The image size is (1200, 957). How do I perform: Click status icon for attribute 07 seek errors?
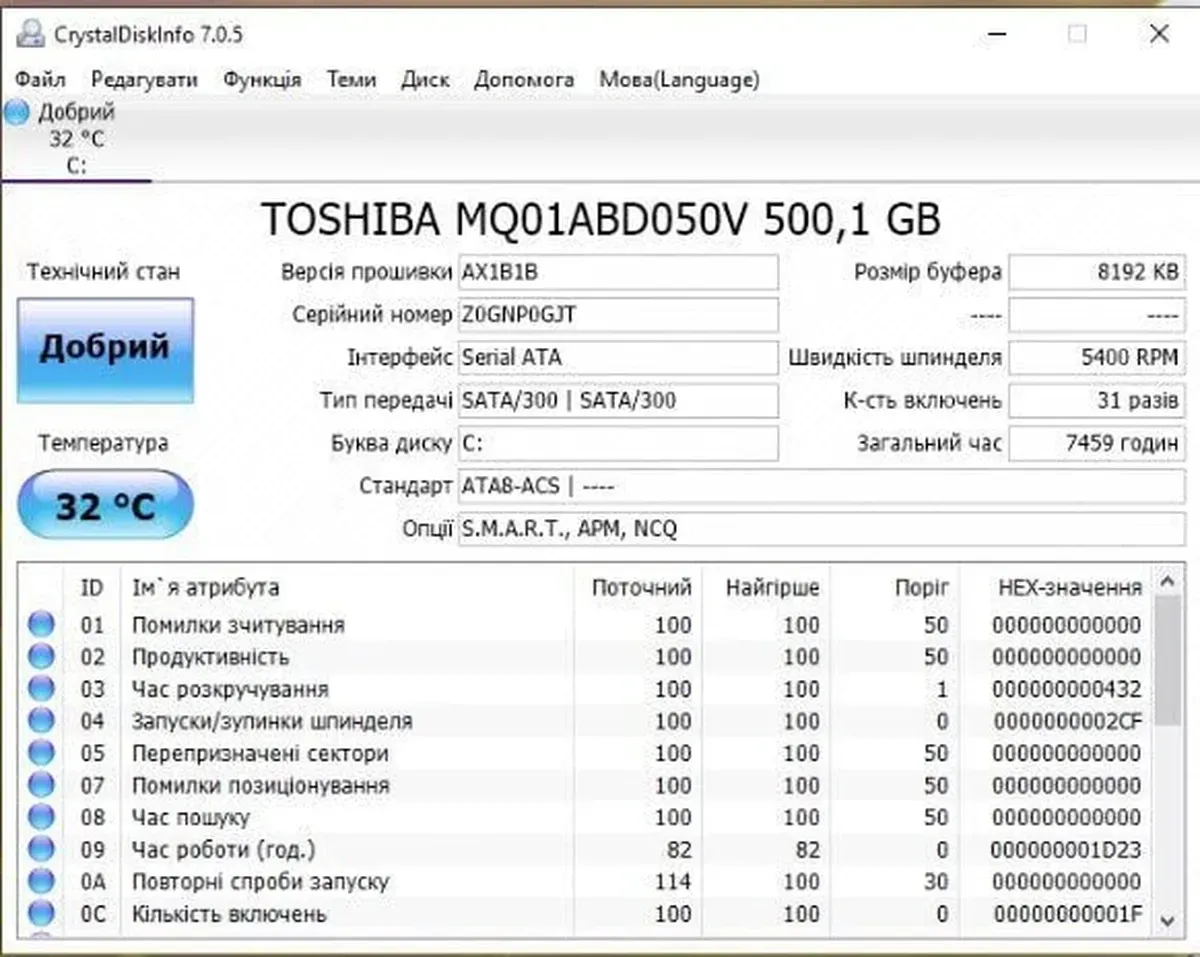[x=41, y=785]
